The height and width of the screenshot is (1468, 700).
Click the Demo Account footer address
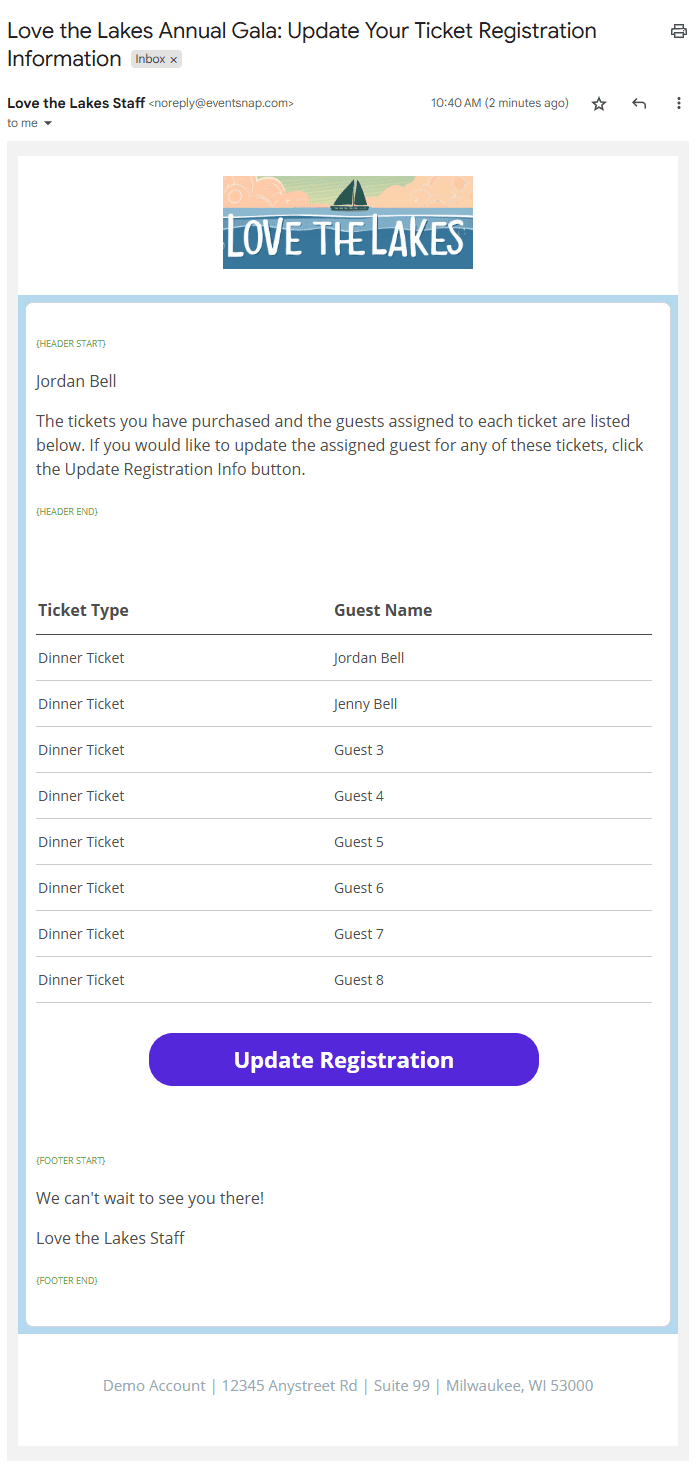(x=347, y=1386)
